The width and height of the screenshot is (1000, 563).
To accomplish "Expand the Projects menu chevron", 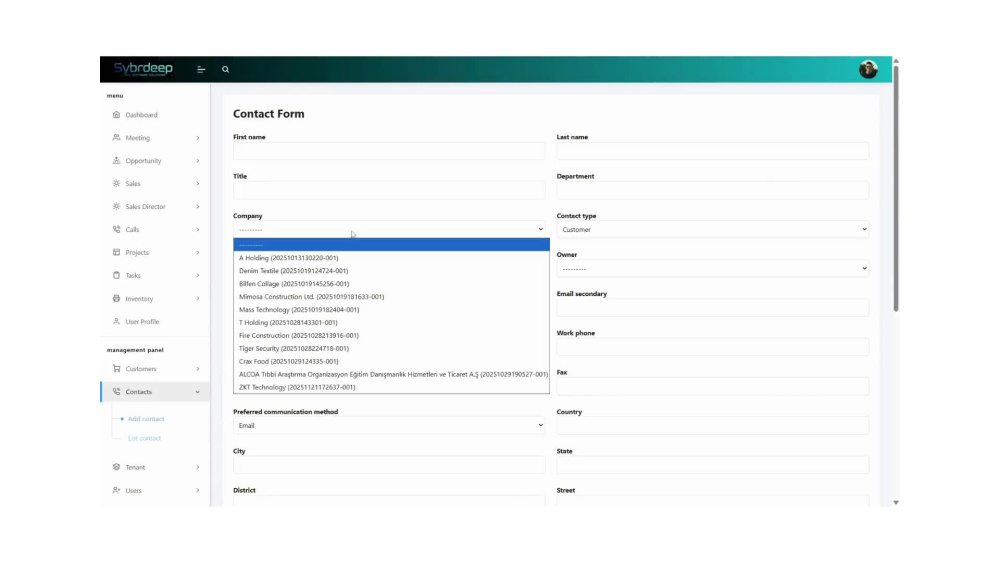I will (198, 252).
